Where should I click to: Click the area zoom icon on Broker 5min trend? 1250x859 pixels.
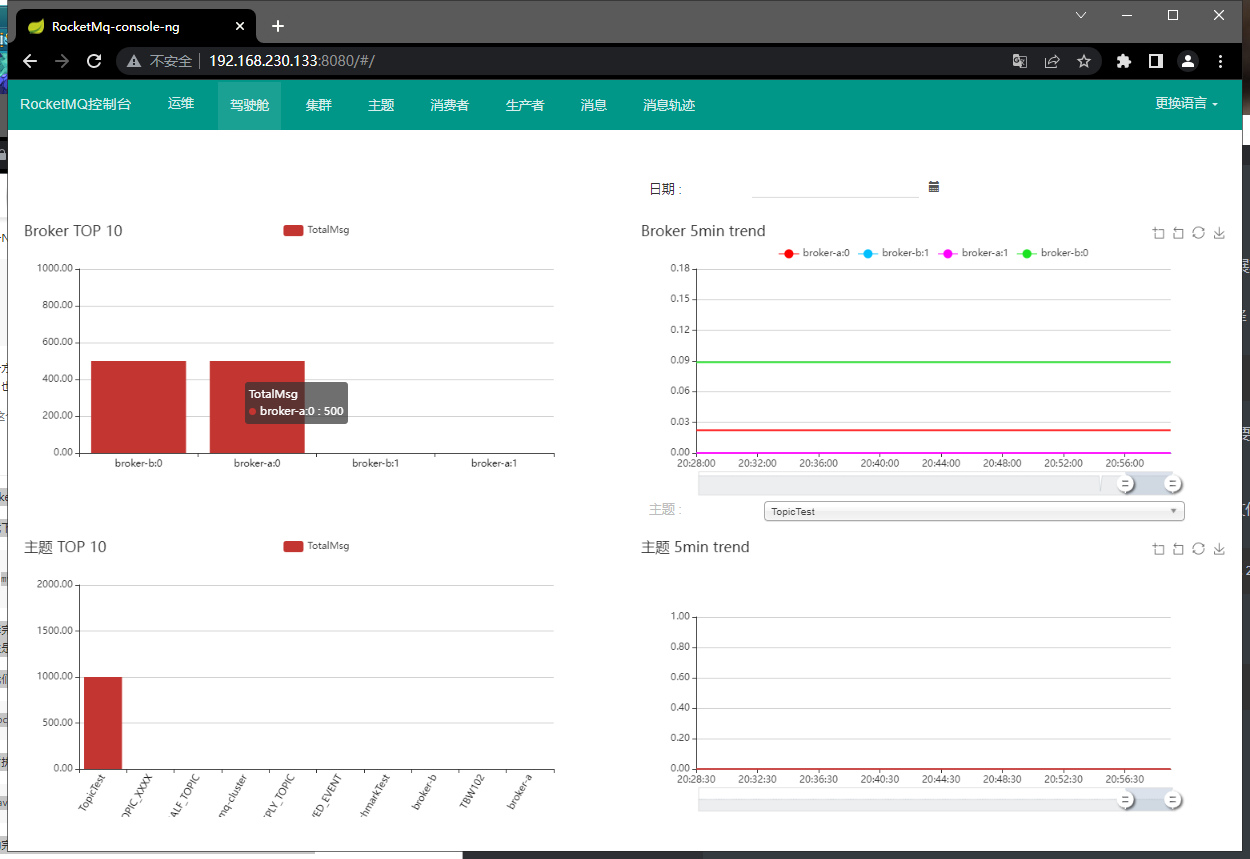[1158, 233]
